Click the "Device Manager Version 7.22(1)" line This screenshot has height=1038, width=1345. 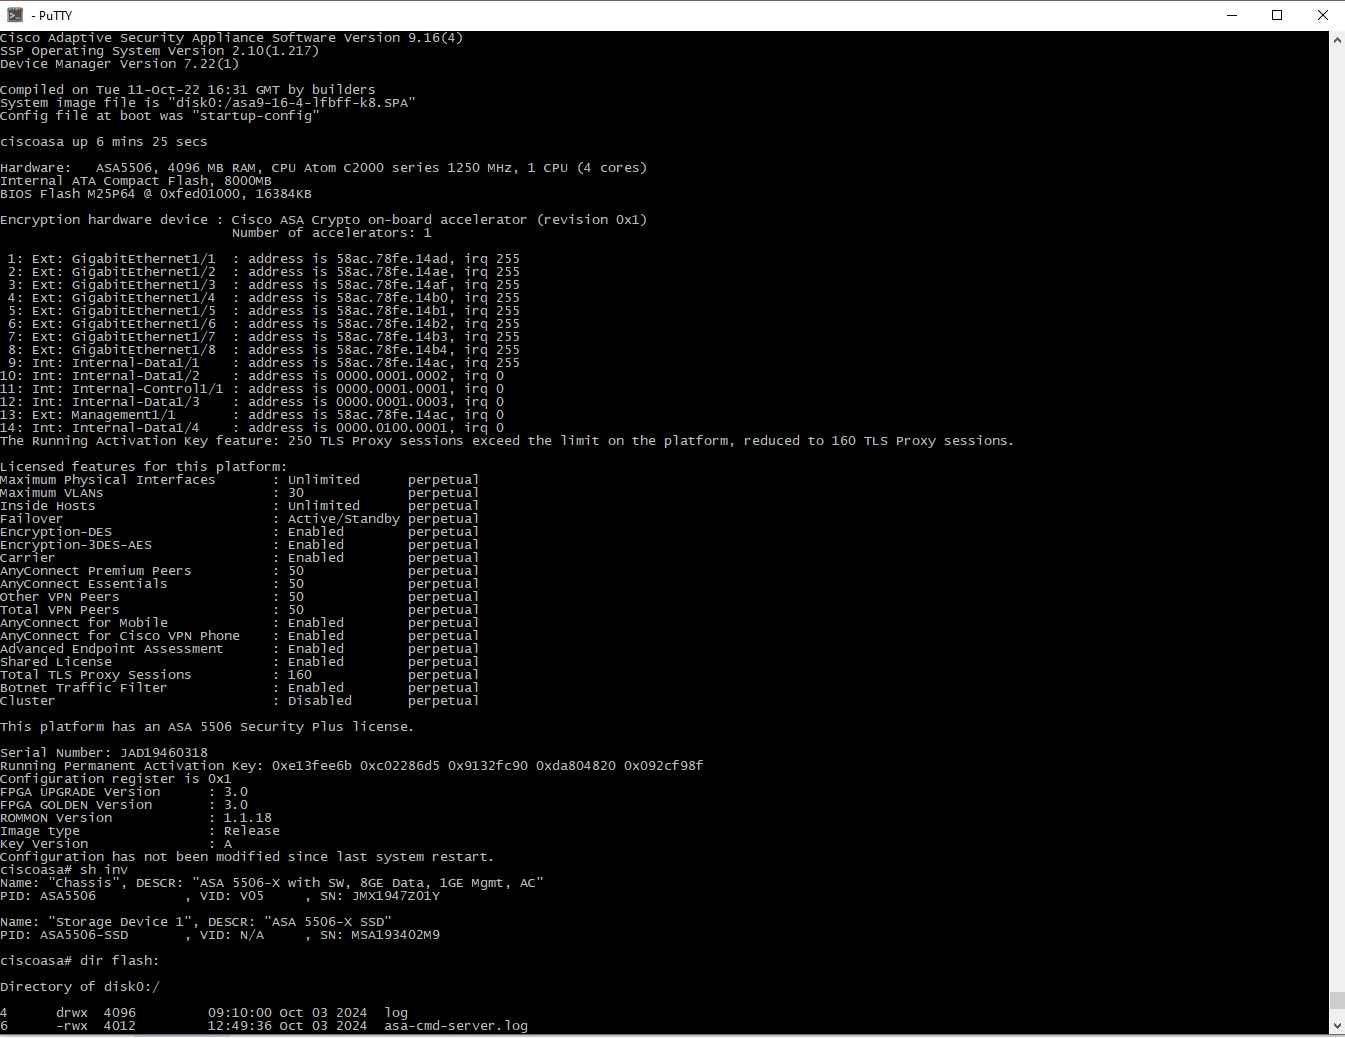[x=120, y=64]
